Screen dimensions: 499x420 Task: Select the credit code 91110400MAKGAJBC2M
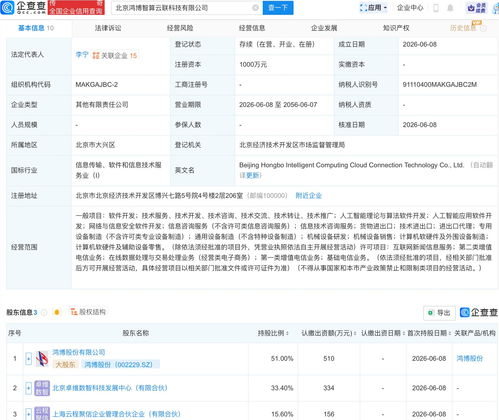(439, 85)
